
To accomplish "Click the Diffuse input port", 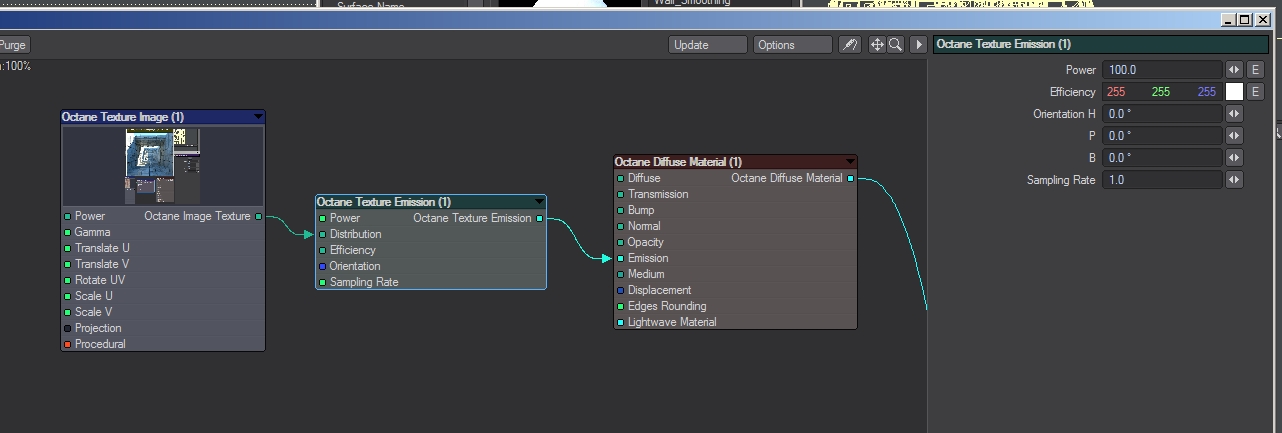I will (x=621, y=178).
